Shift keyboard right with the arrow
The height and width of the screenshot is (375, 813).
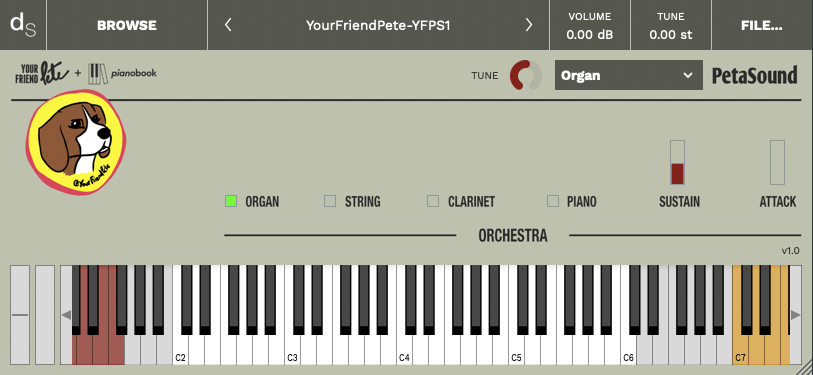796,315
